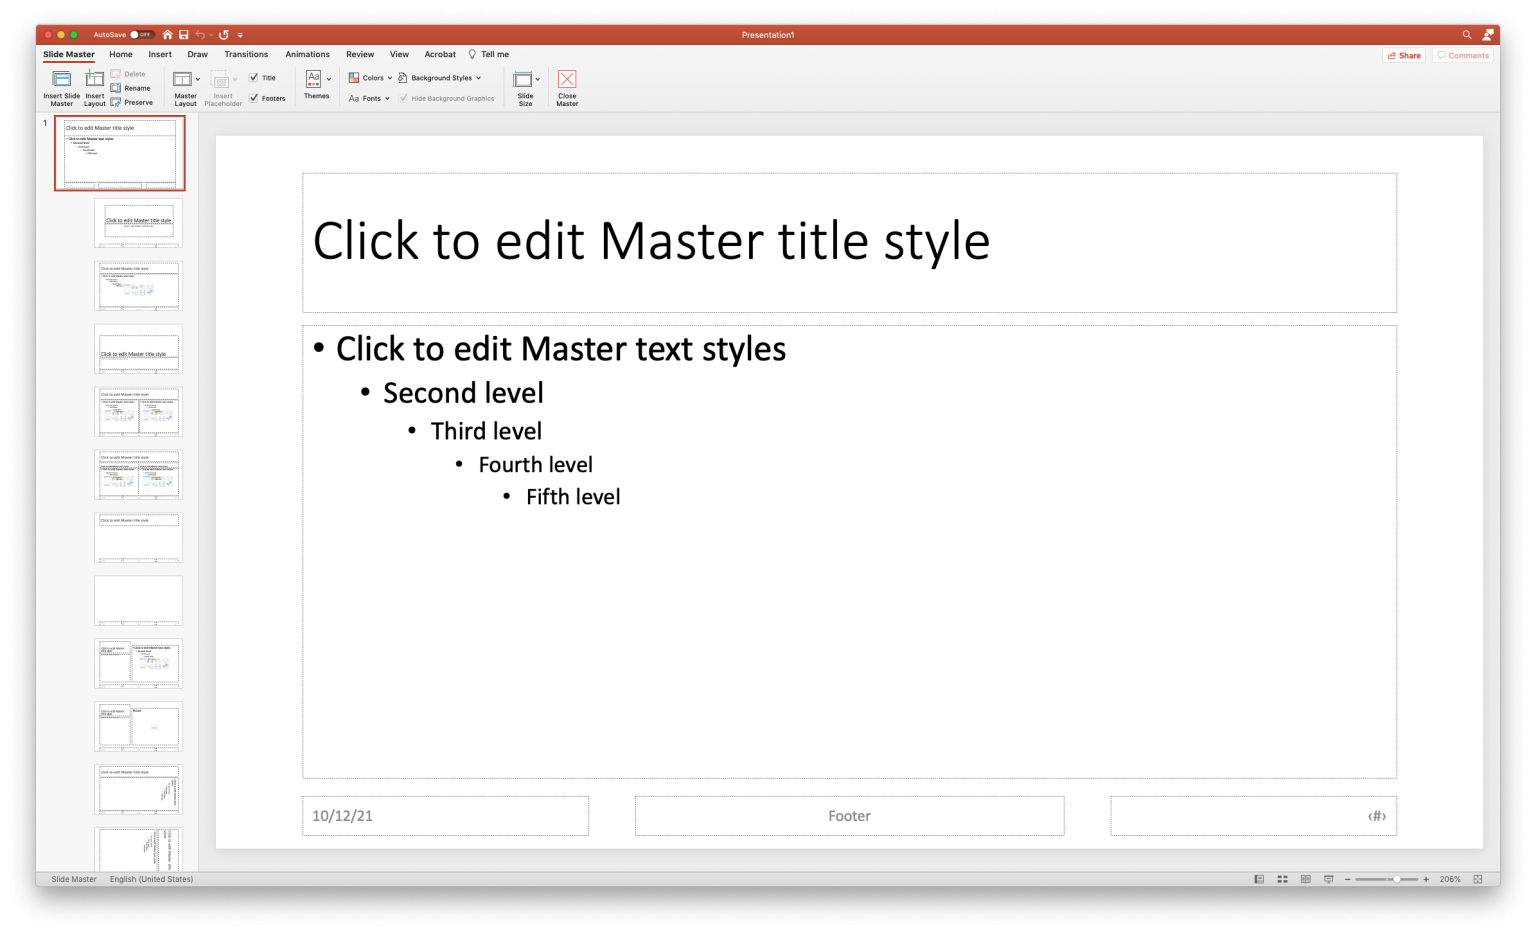Click the Insert Slide Master icon
The image size is (1536, 934).
click(x=61, y=80)
